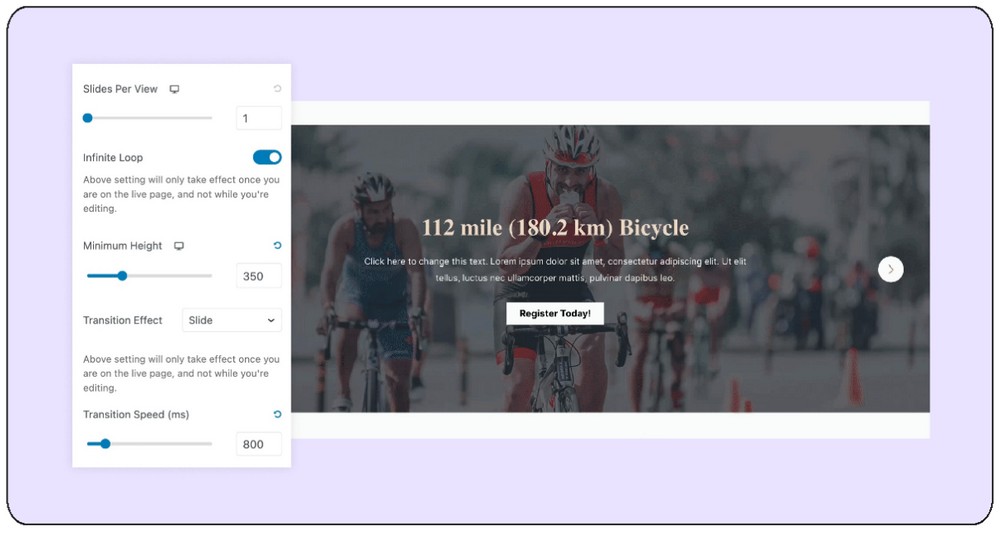Reset the Slides Per View setting

tap(277, 89)
